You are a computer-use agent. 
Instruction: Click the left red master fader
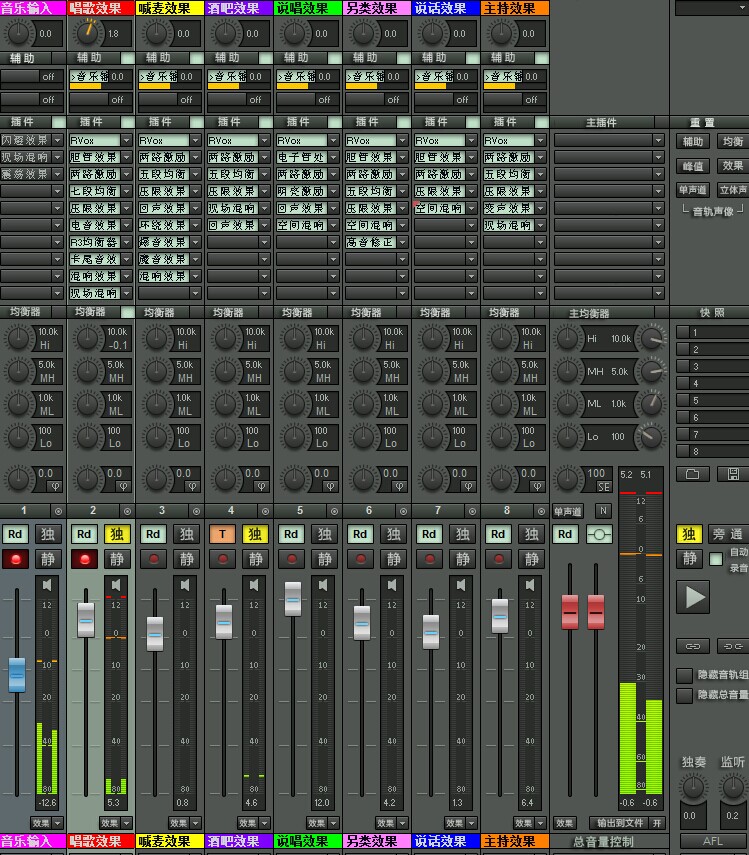click(570, 612)
